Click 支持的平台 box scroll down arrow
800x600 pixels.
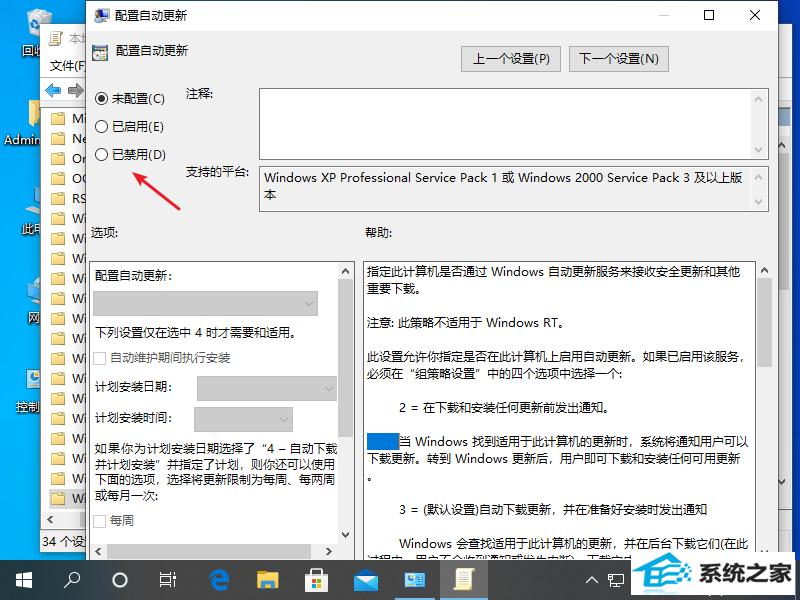758,202
